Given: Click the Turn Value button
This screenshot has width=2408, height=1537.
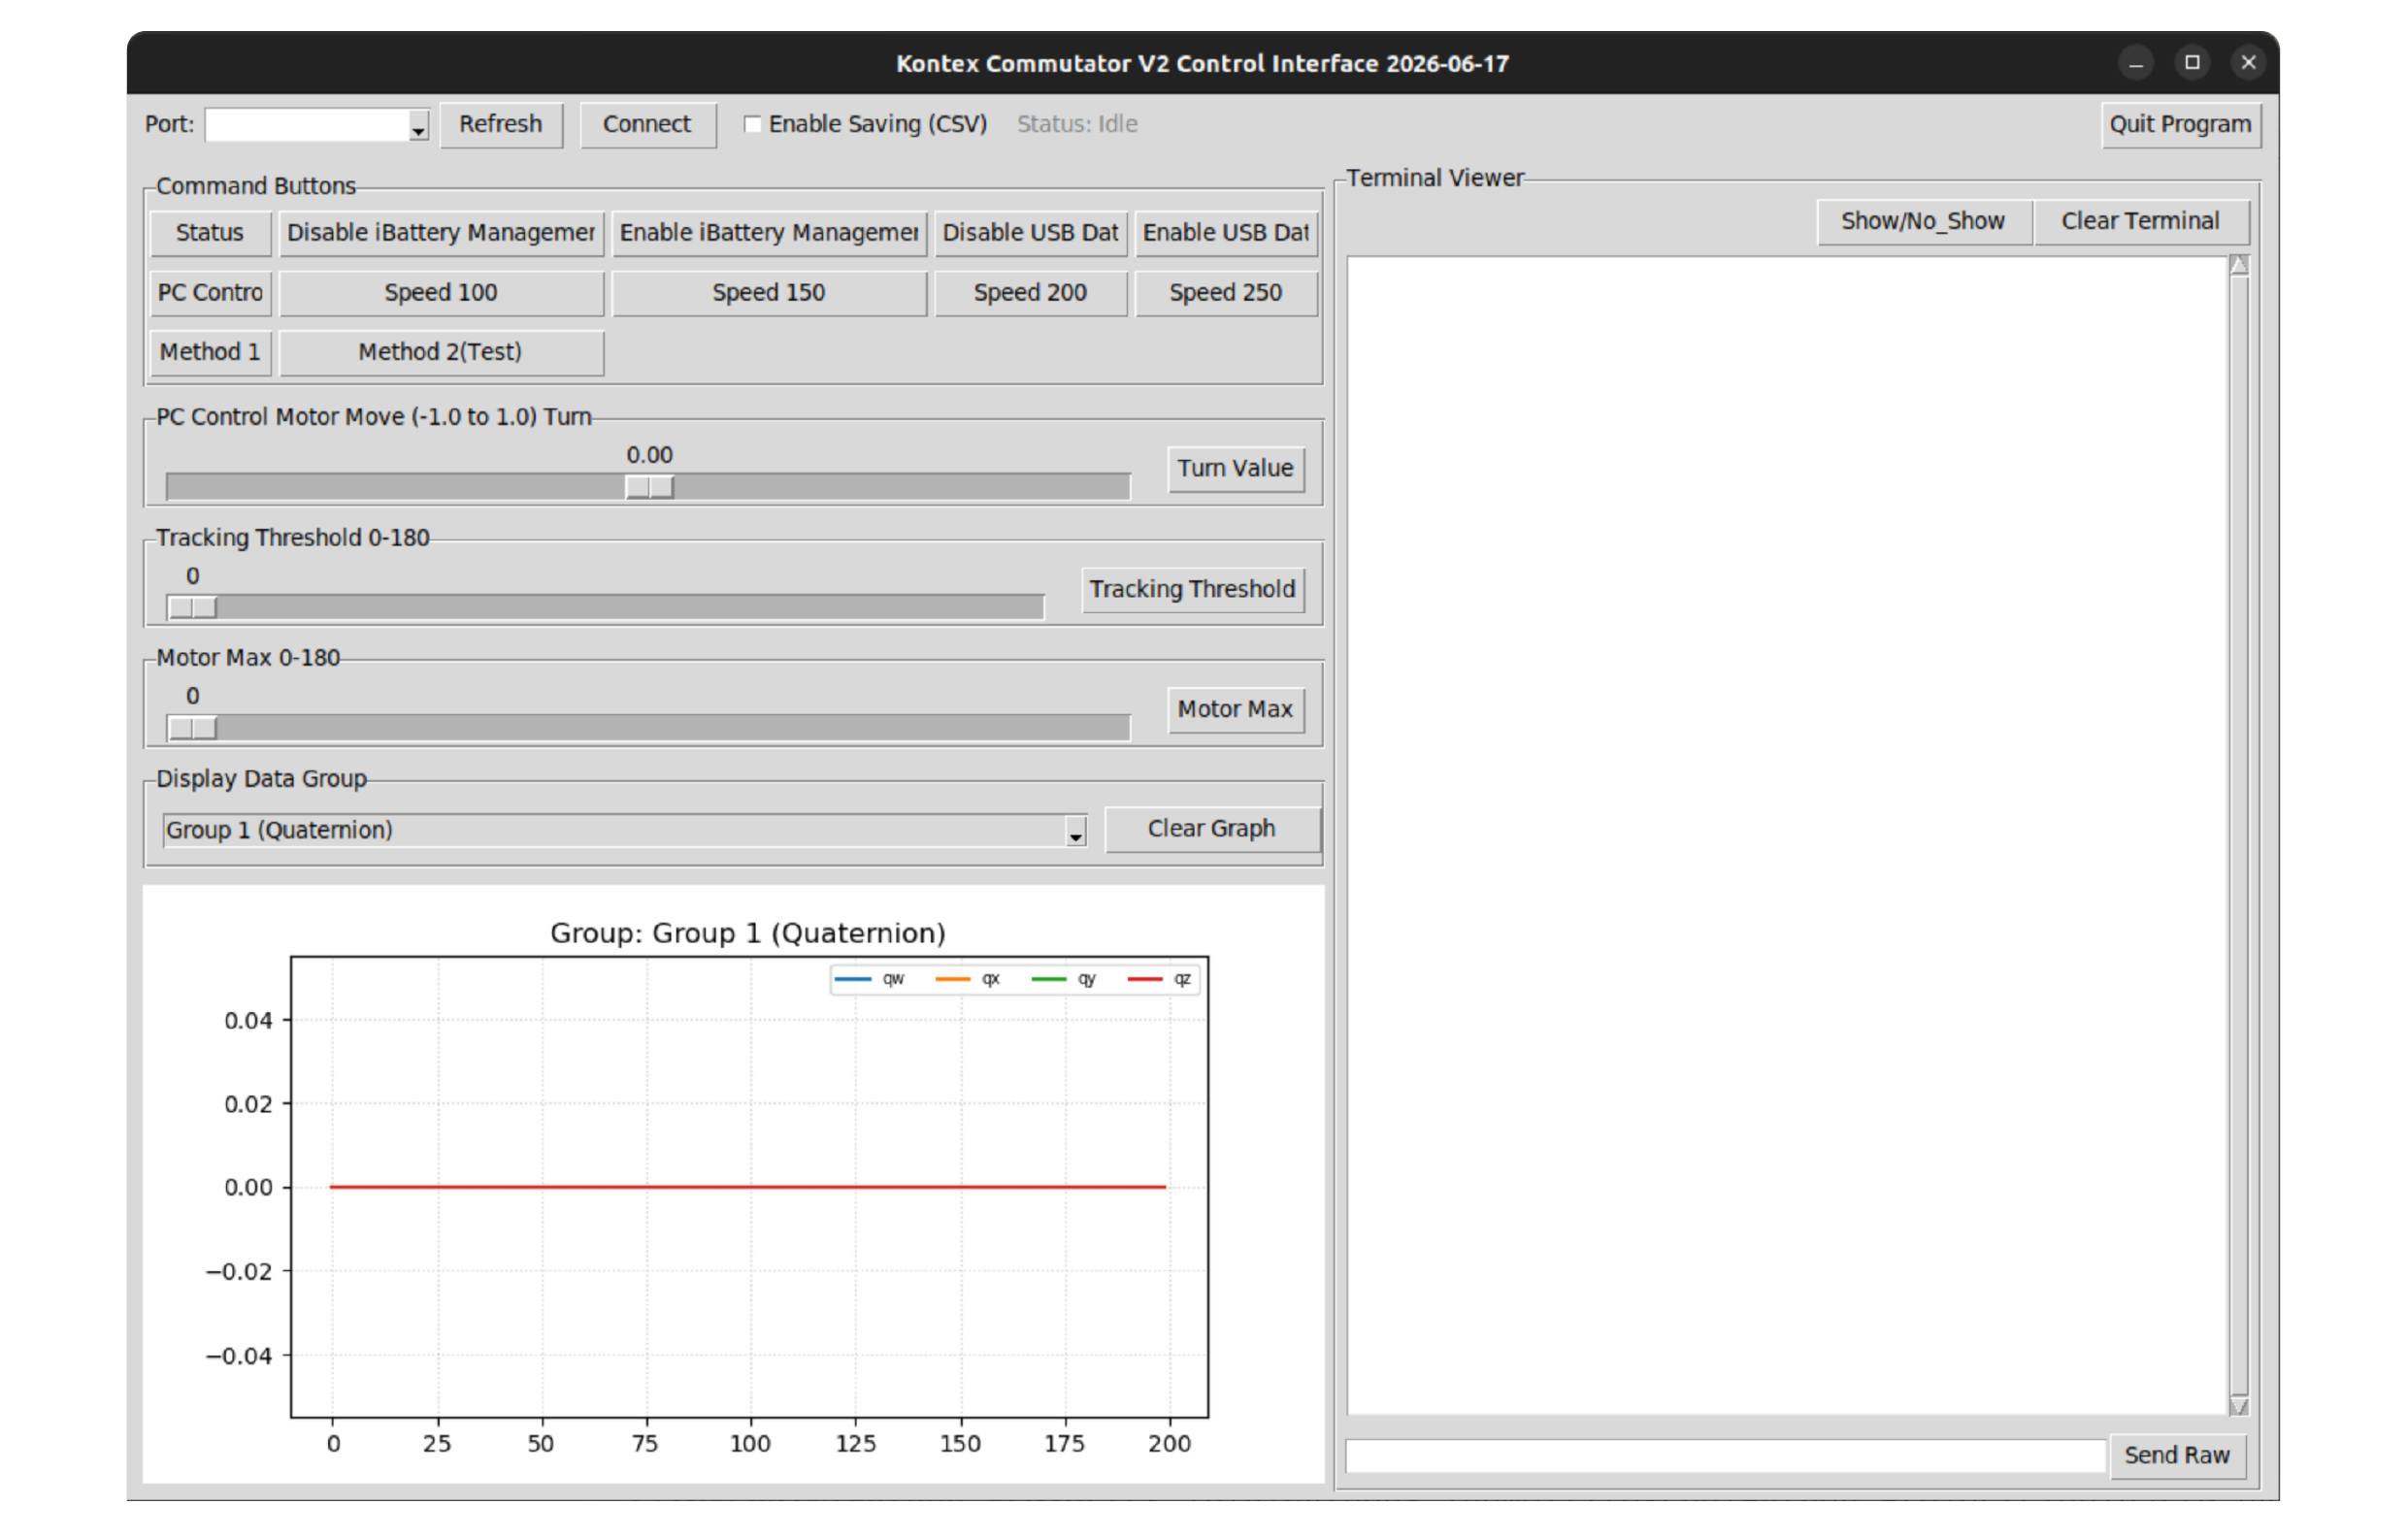Looking at the screenshot, I should click(x=1236, y=469).
